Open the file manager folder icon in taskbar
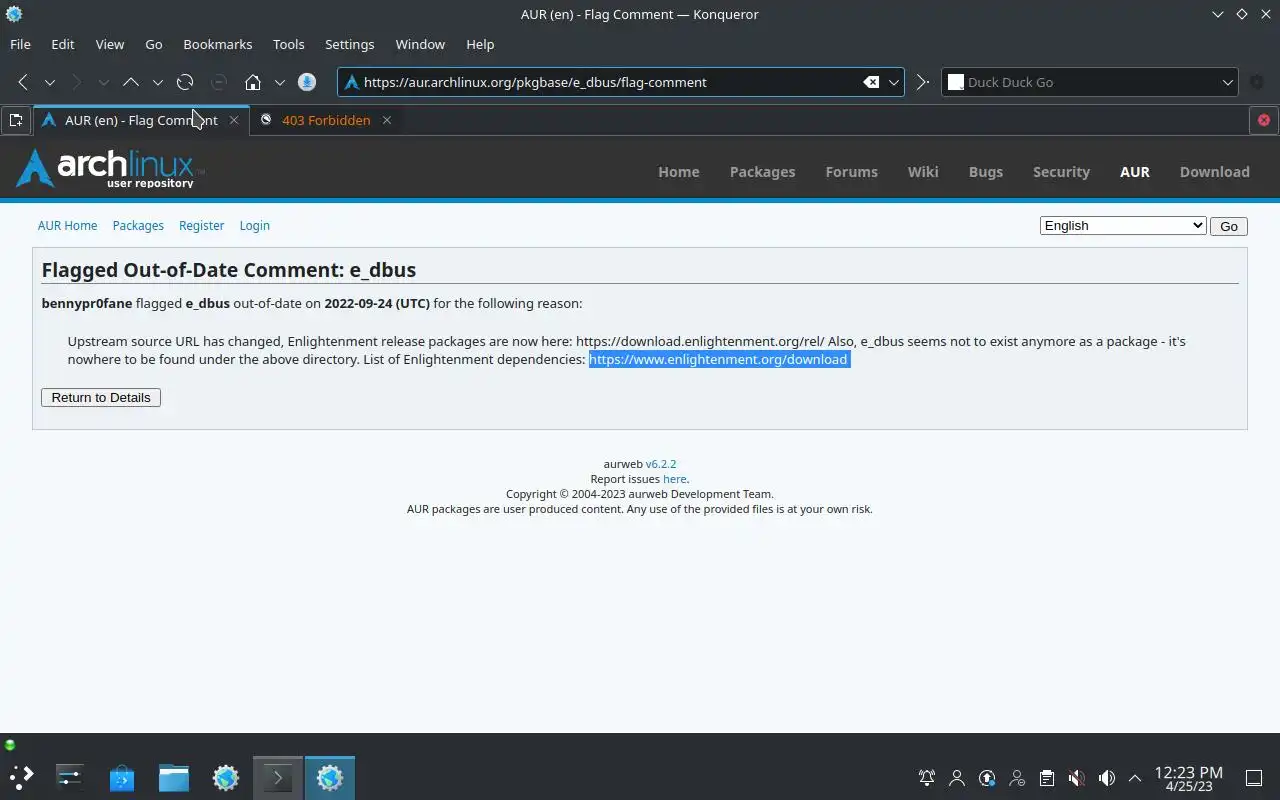1280x800 pixels. (x=174, y=777)
